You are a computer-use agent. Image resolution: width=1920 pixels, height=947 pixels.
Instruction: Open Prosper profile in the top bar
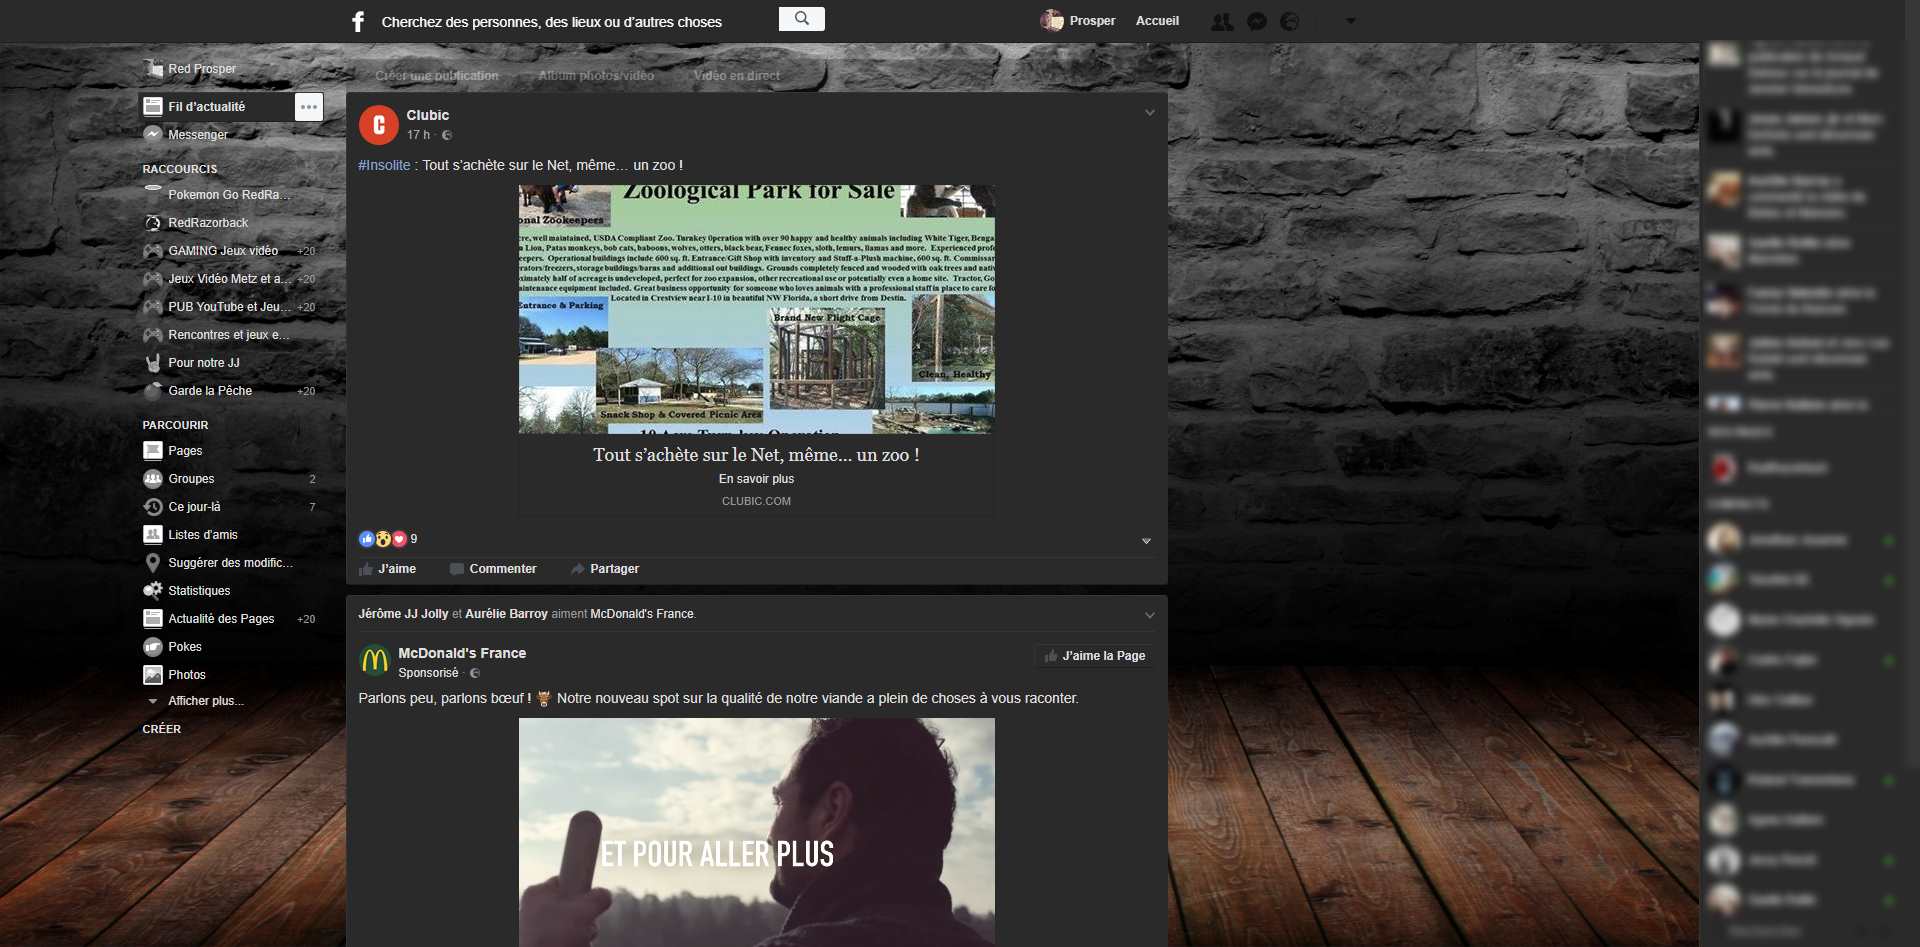tap(1078, 20)
